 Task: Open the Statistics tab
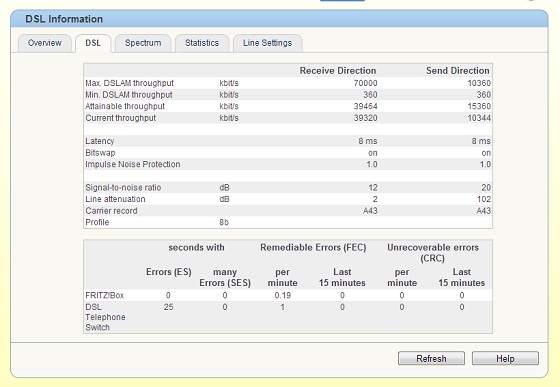[x=202, y=43]
